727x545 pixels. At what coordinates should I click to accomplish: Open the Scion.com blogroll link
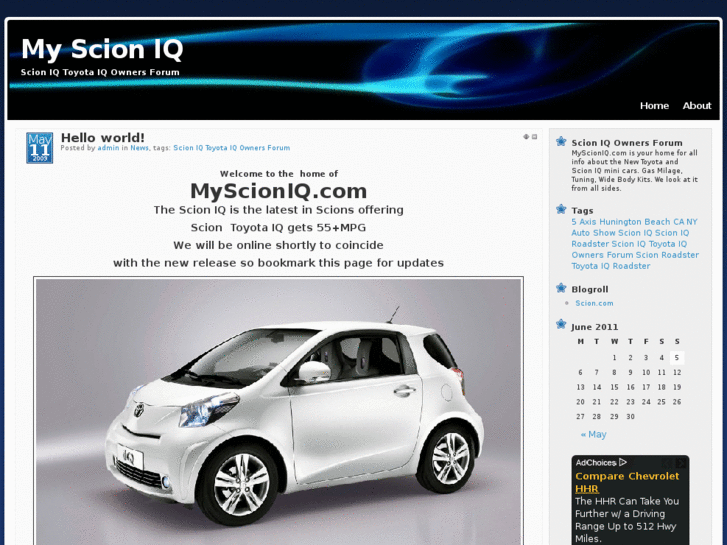[x=594, y=303]
